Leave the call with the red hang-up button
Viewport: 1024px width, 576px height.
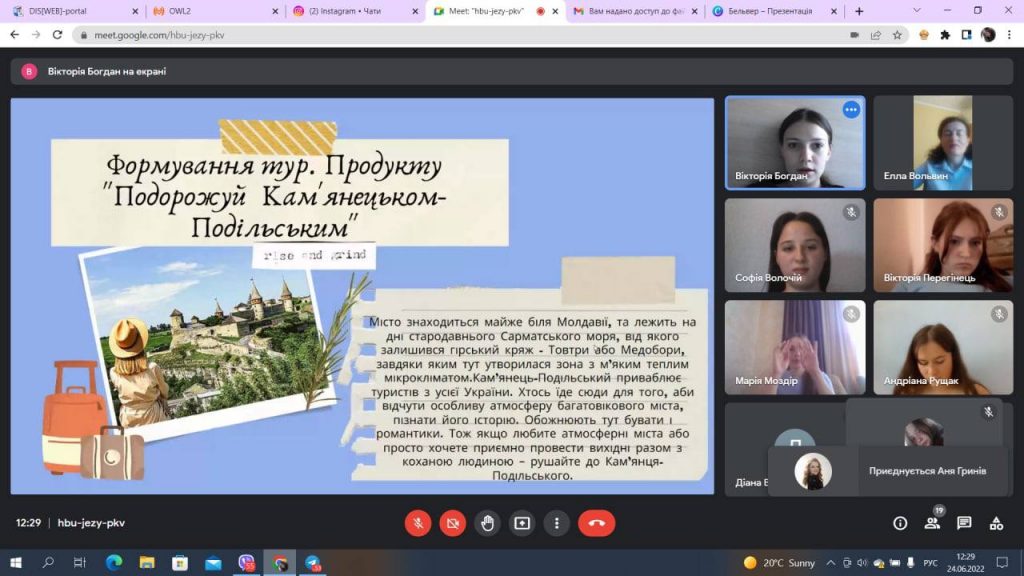point(597,523)
